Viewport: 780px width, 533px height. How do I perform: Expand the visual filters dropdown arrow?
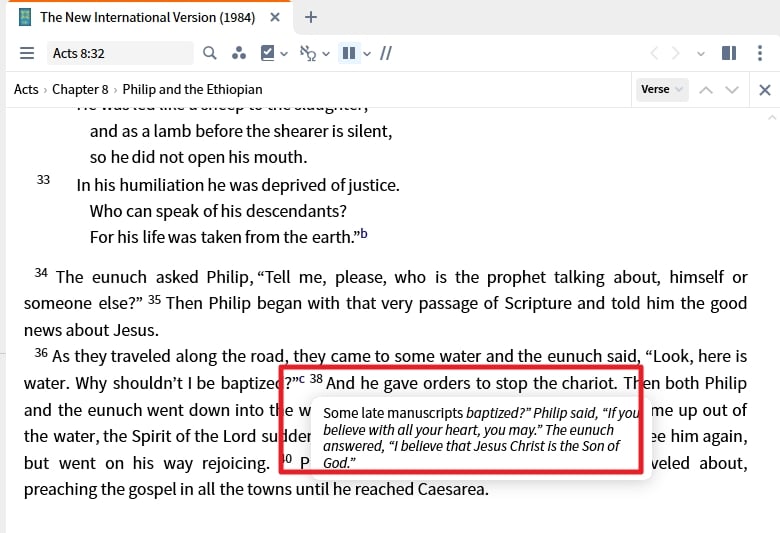tap(284, 54)
